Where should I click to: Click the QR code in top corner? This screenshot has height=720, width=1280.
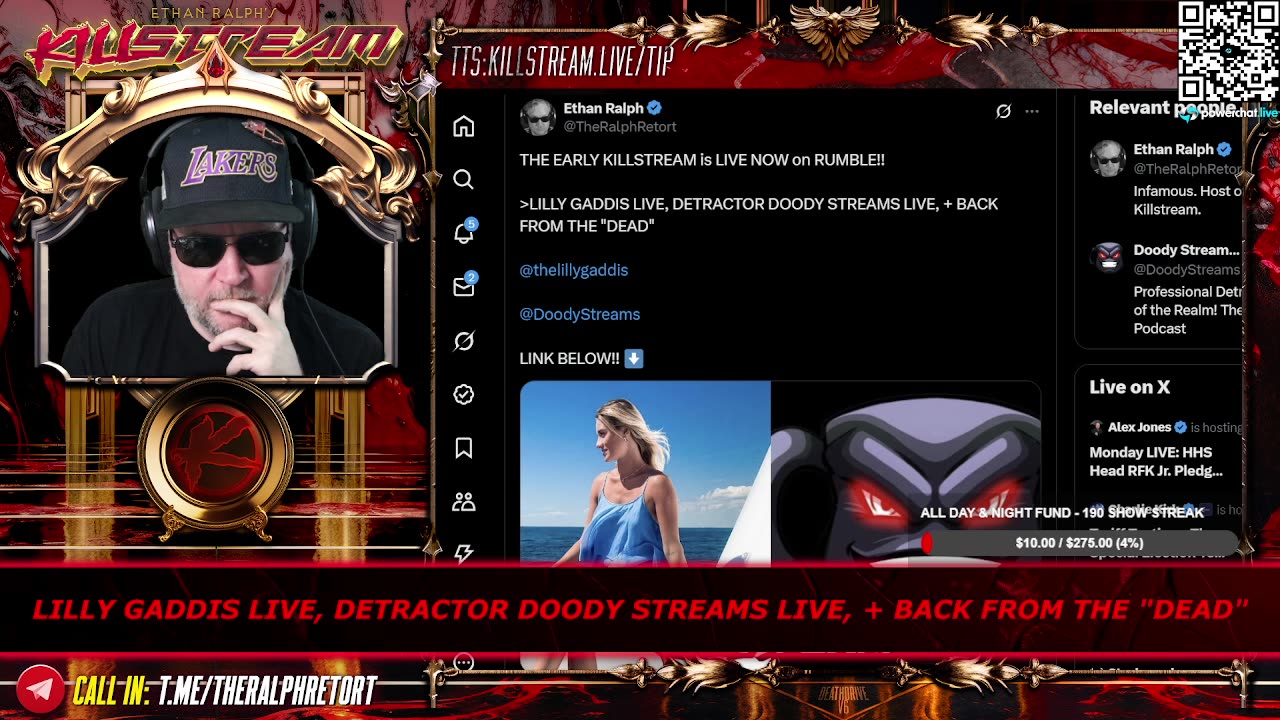click(x=1228, y=51)
